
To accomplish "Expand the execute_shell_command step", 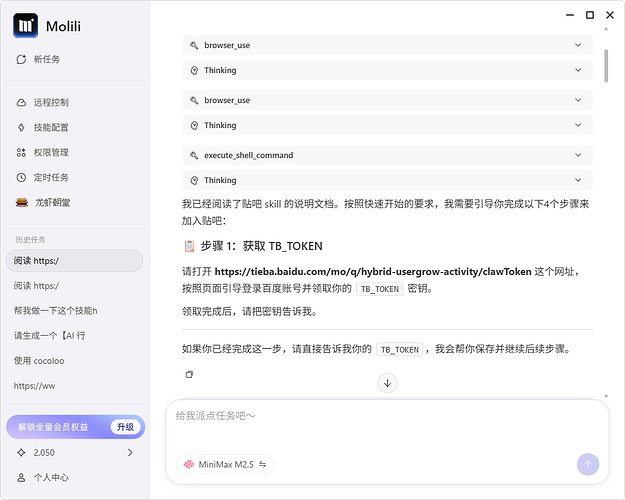I will tap(387, 155).
